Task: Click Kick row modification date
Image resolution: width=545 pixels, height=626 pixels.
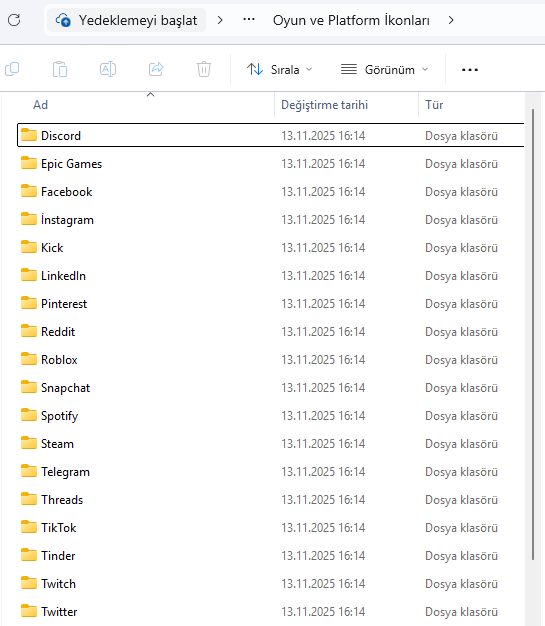Action: click(323, 247)
